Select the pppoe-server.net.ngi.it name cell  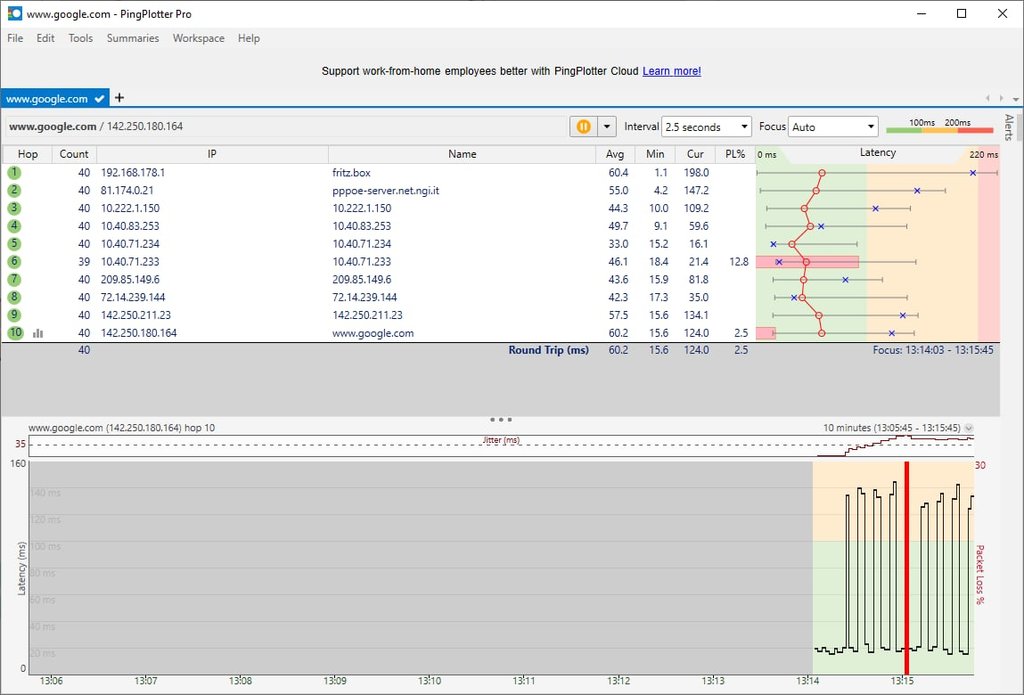385,190
